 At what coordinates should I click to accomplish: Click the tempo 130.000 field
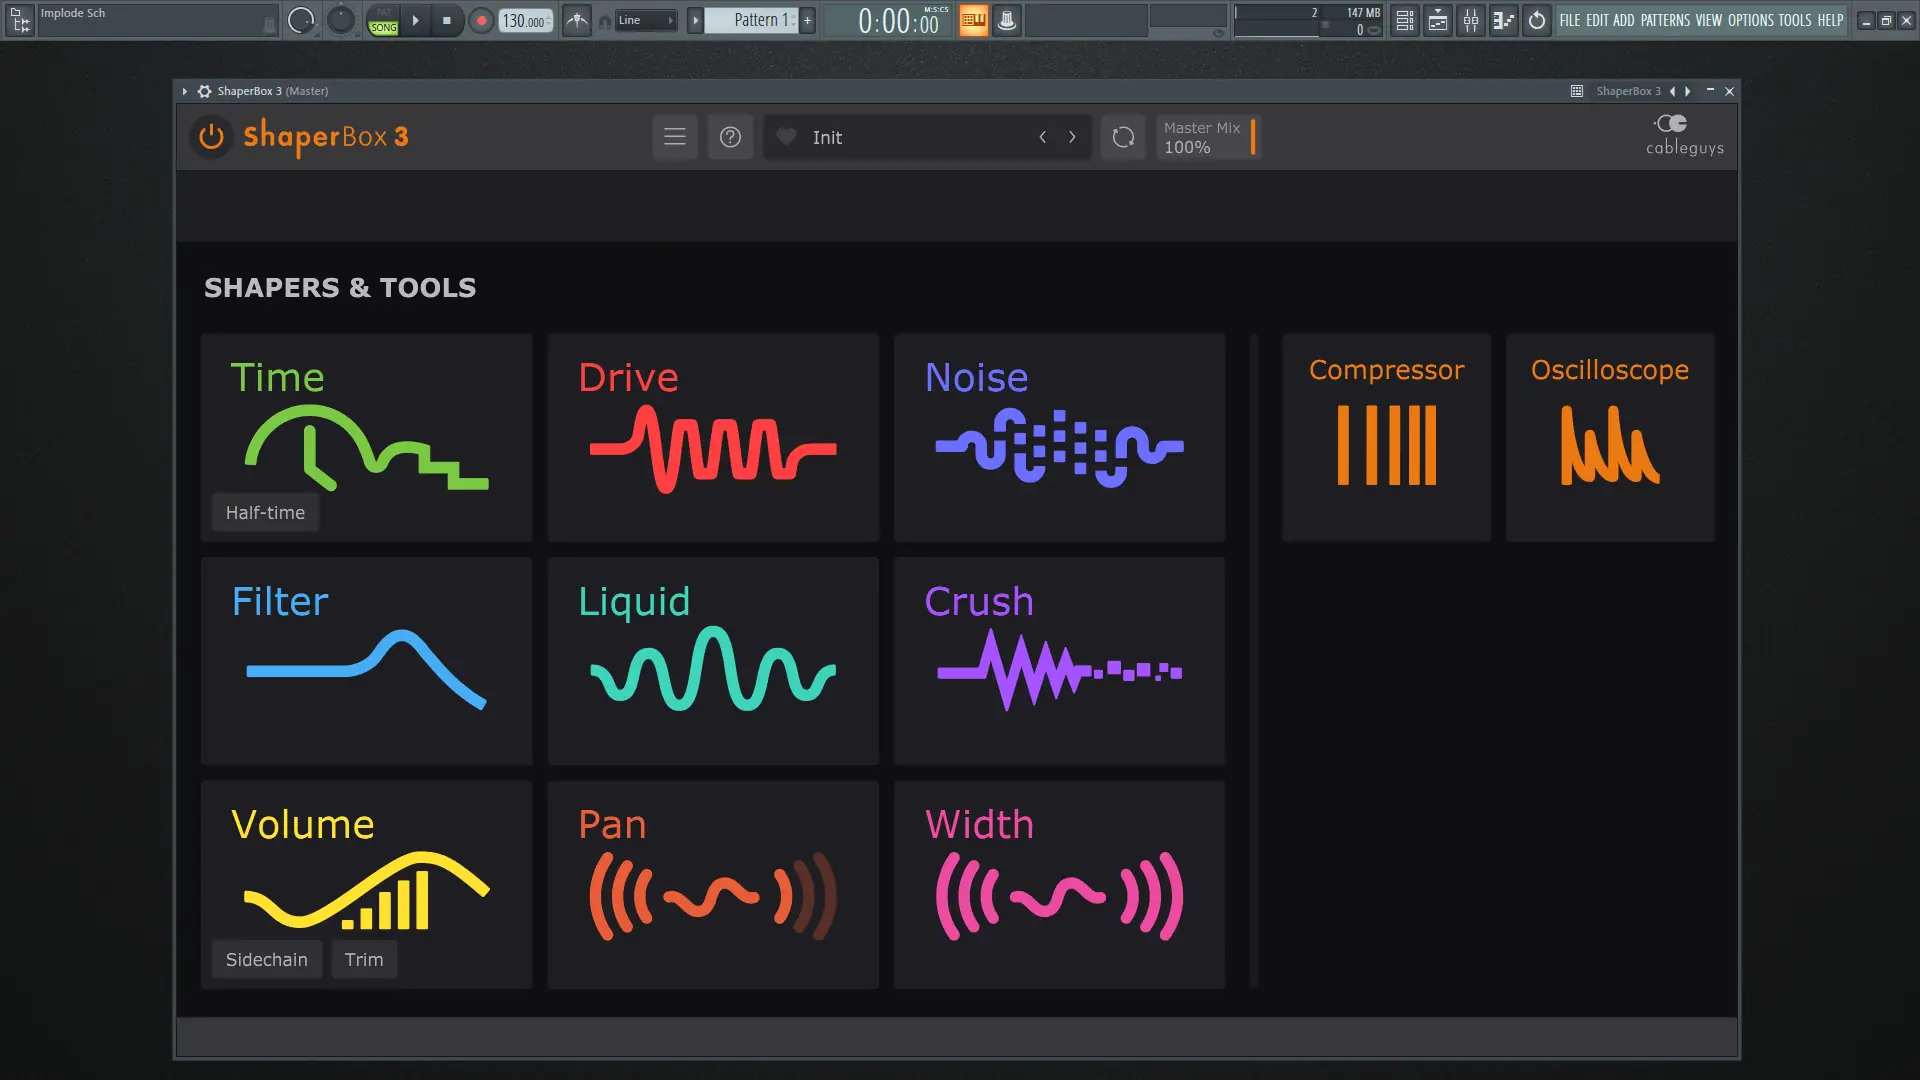(x=524, y=21)
